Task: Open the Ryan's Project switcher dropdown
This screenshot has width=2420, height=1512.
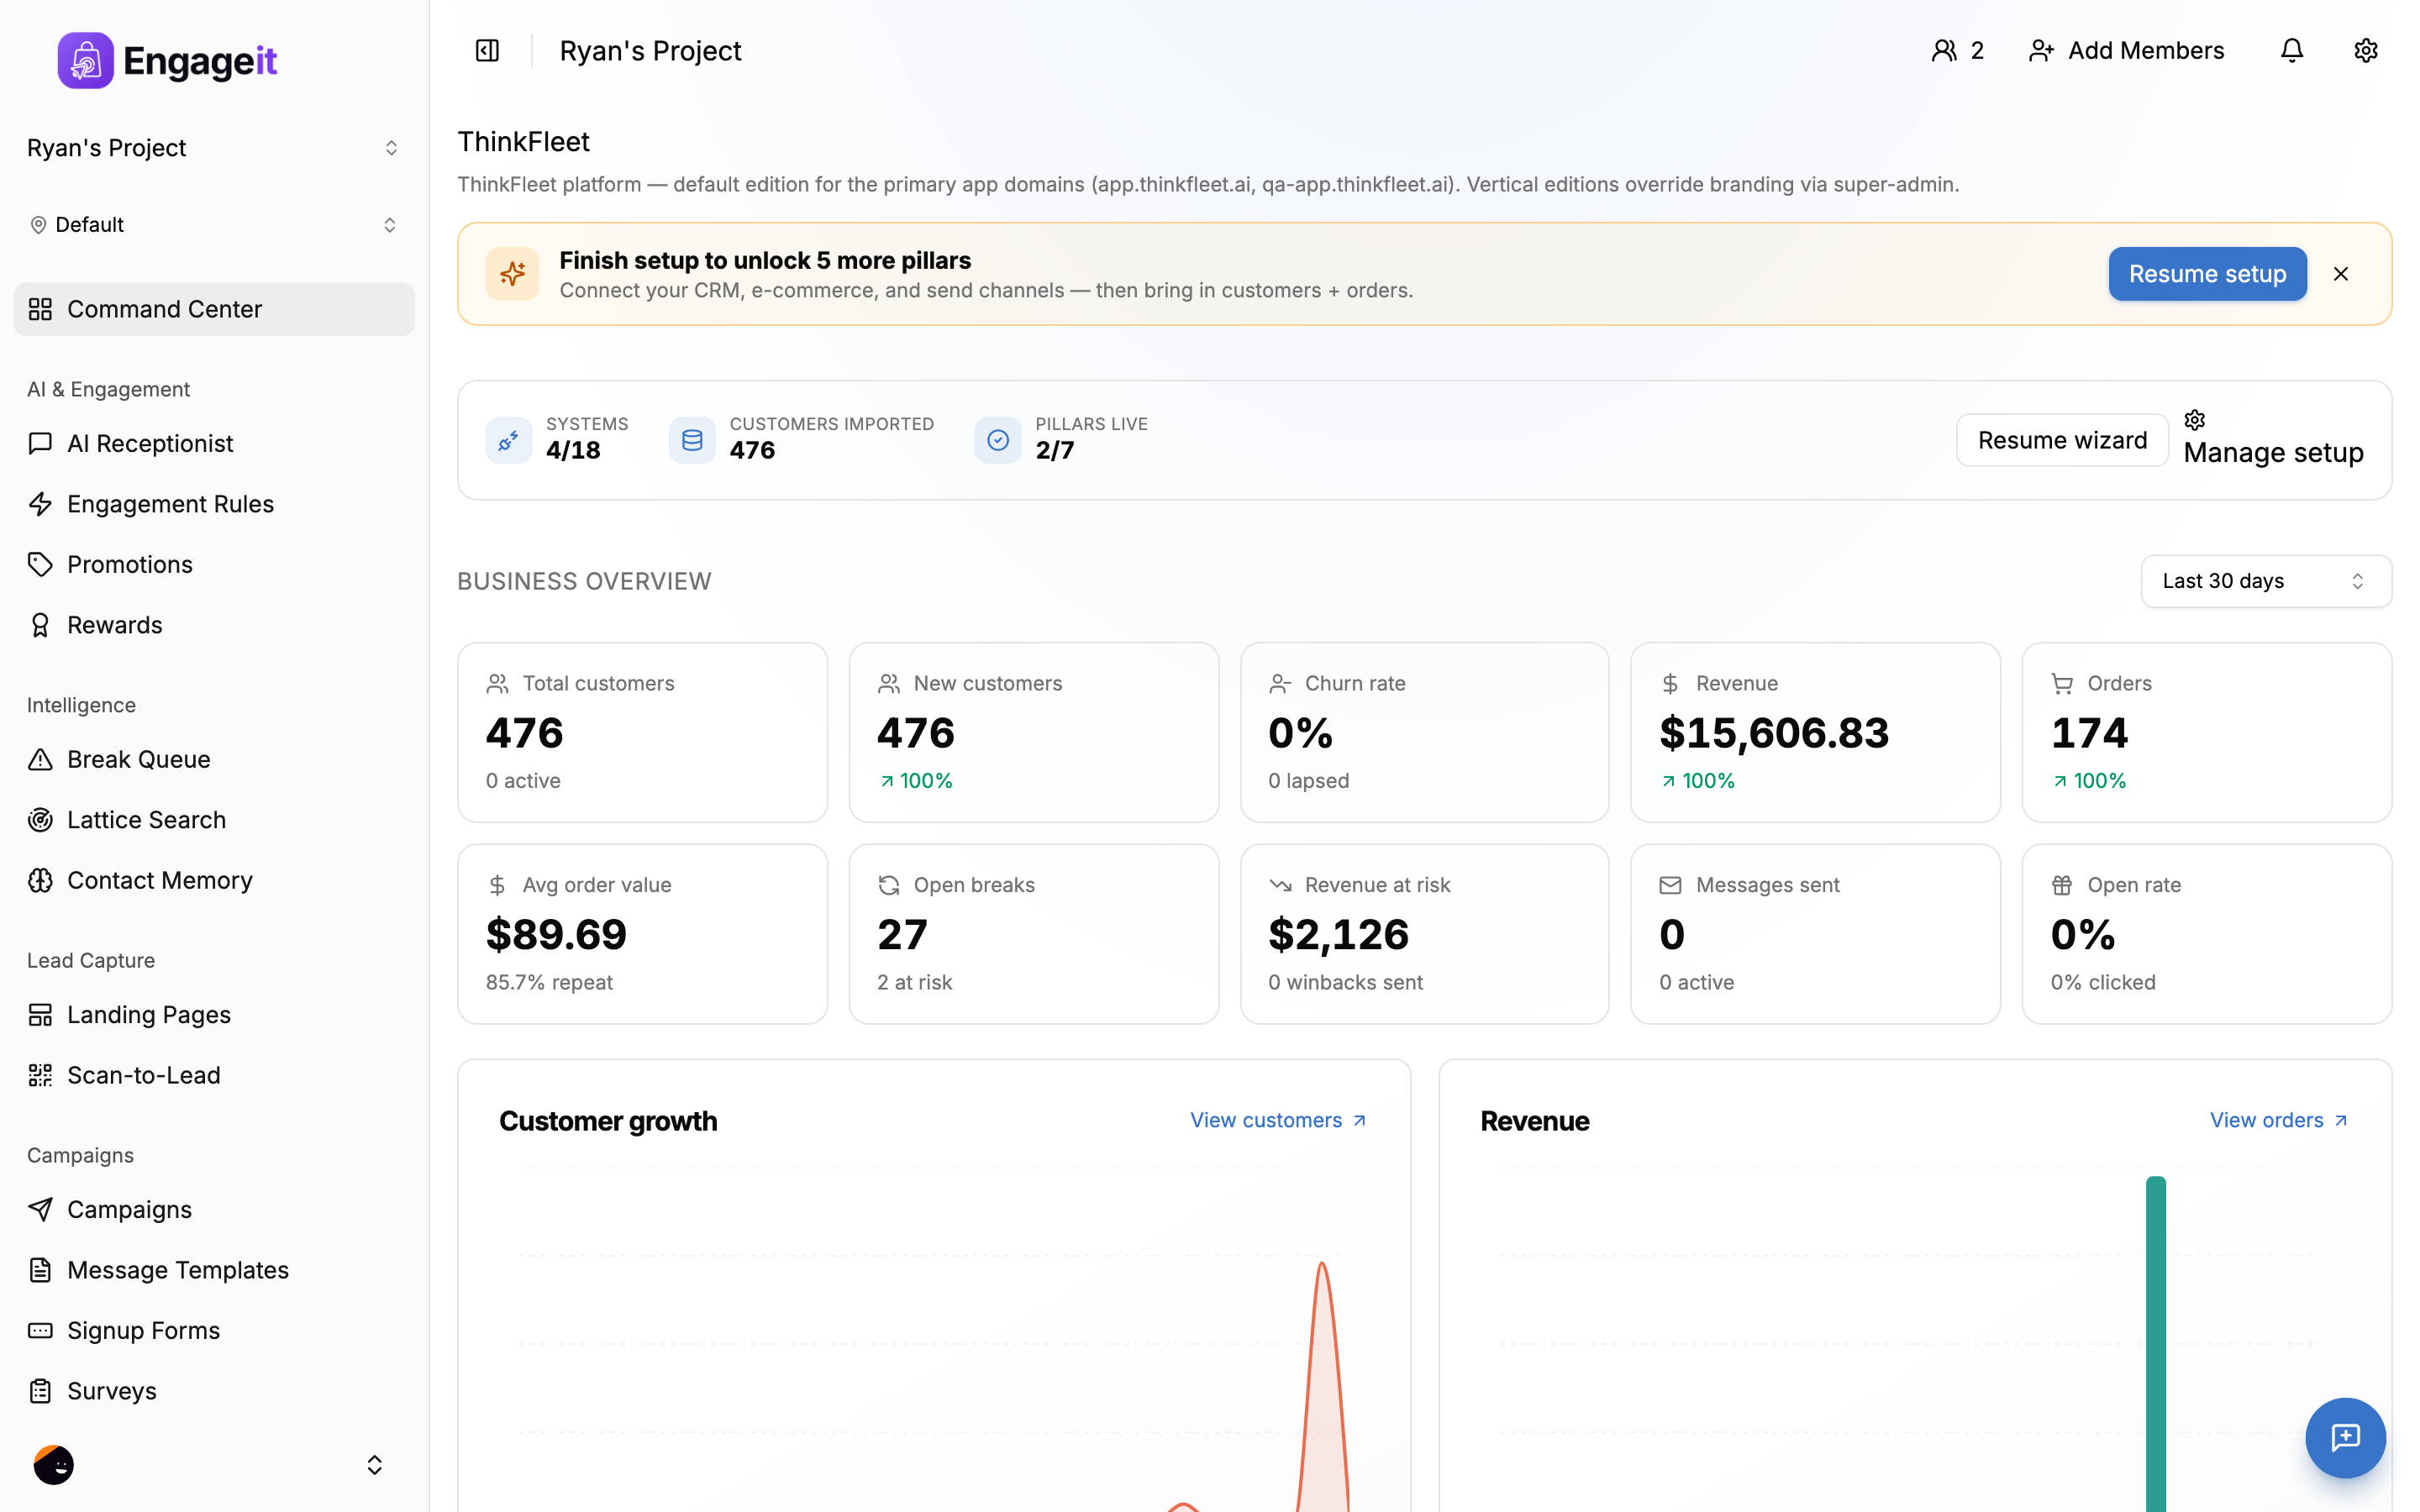Action: point(213,148)
